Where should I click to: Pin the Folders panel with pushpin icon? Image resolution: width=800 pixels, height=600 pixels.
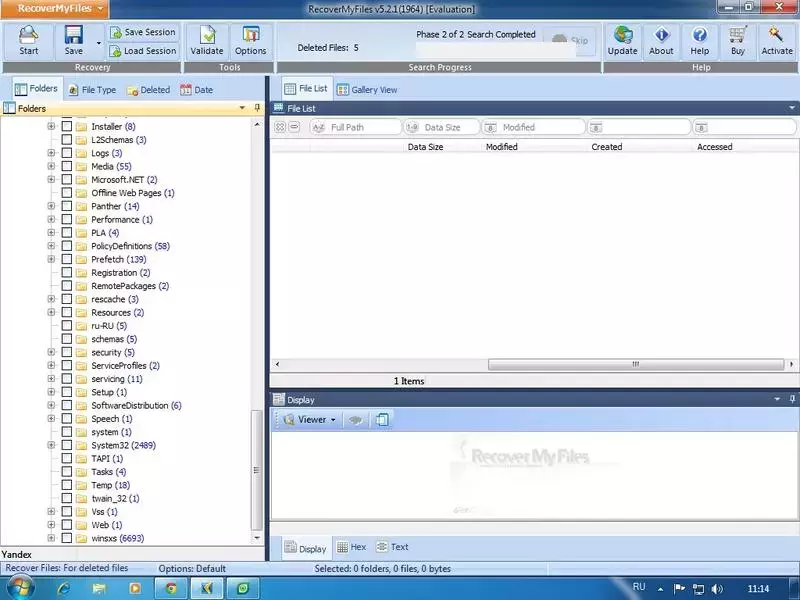(257, 108)
